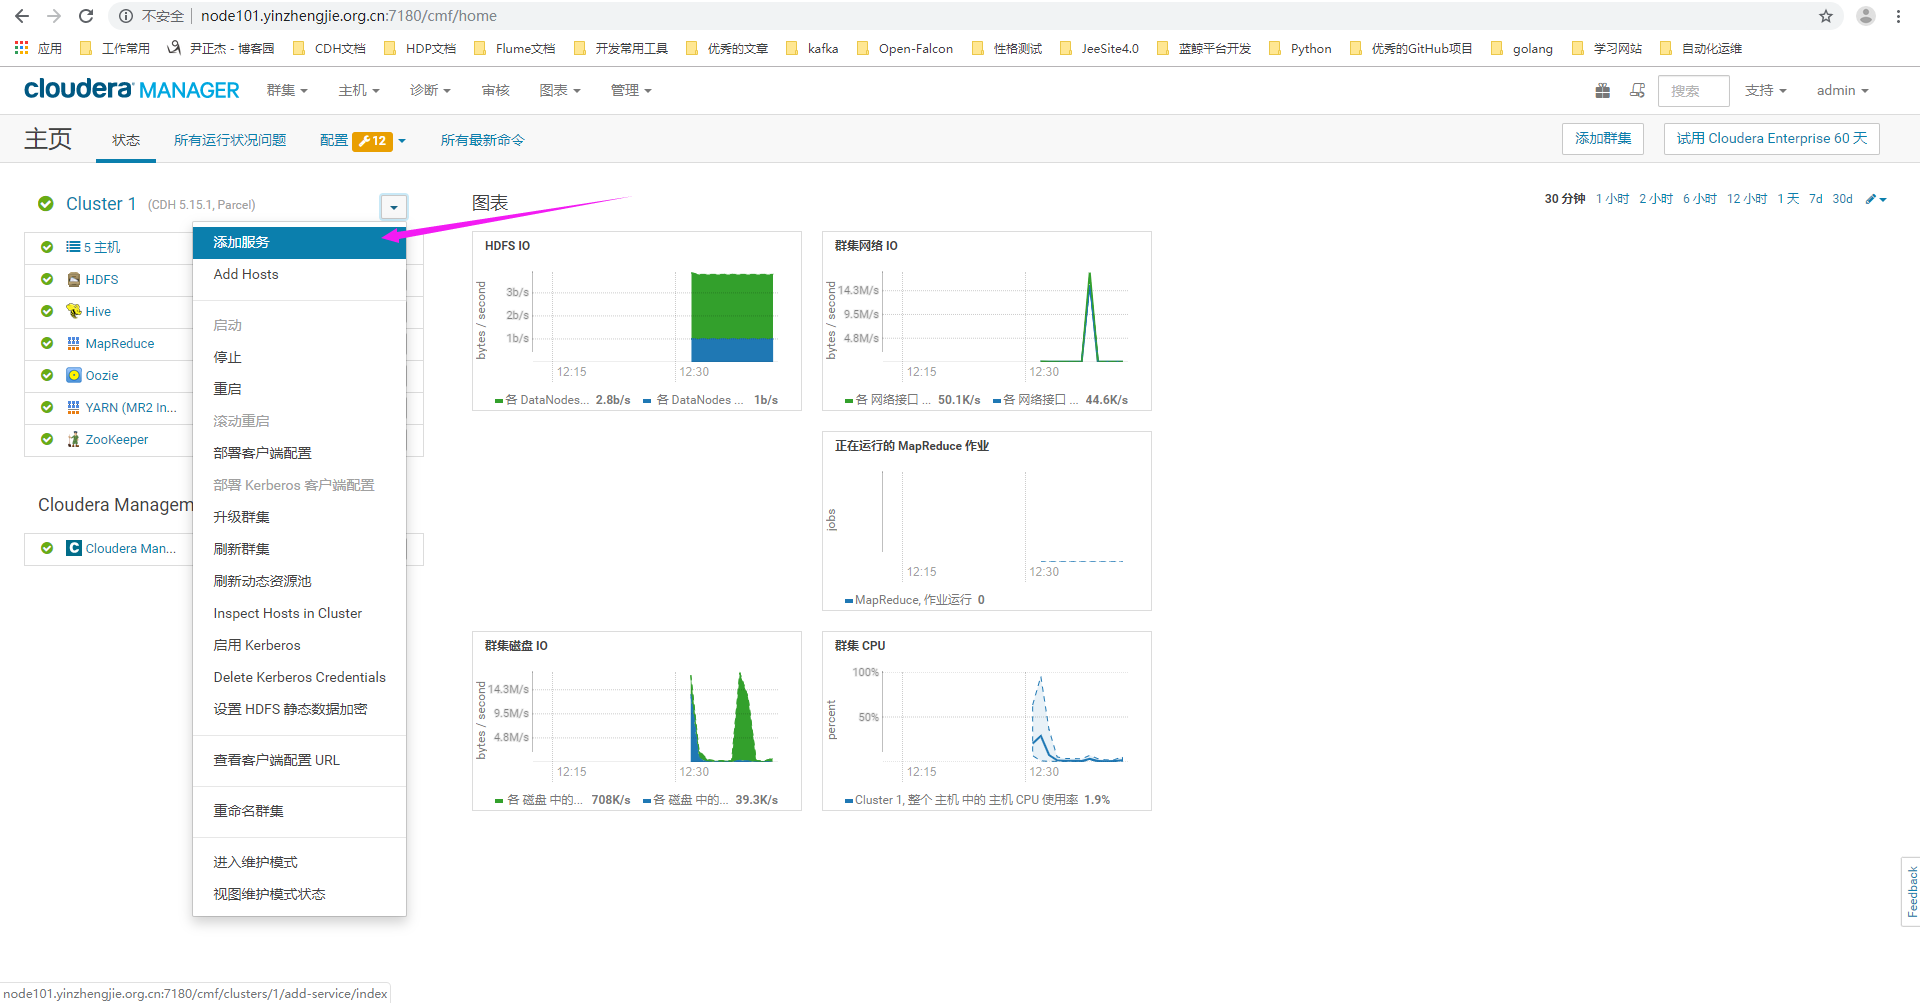Screen dimensions: 1920x1003
Task: Click the Cloudera Management Service icon
Action: (x=74, y=549)
